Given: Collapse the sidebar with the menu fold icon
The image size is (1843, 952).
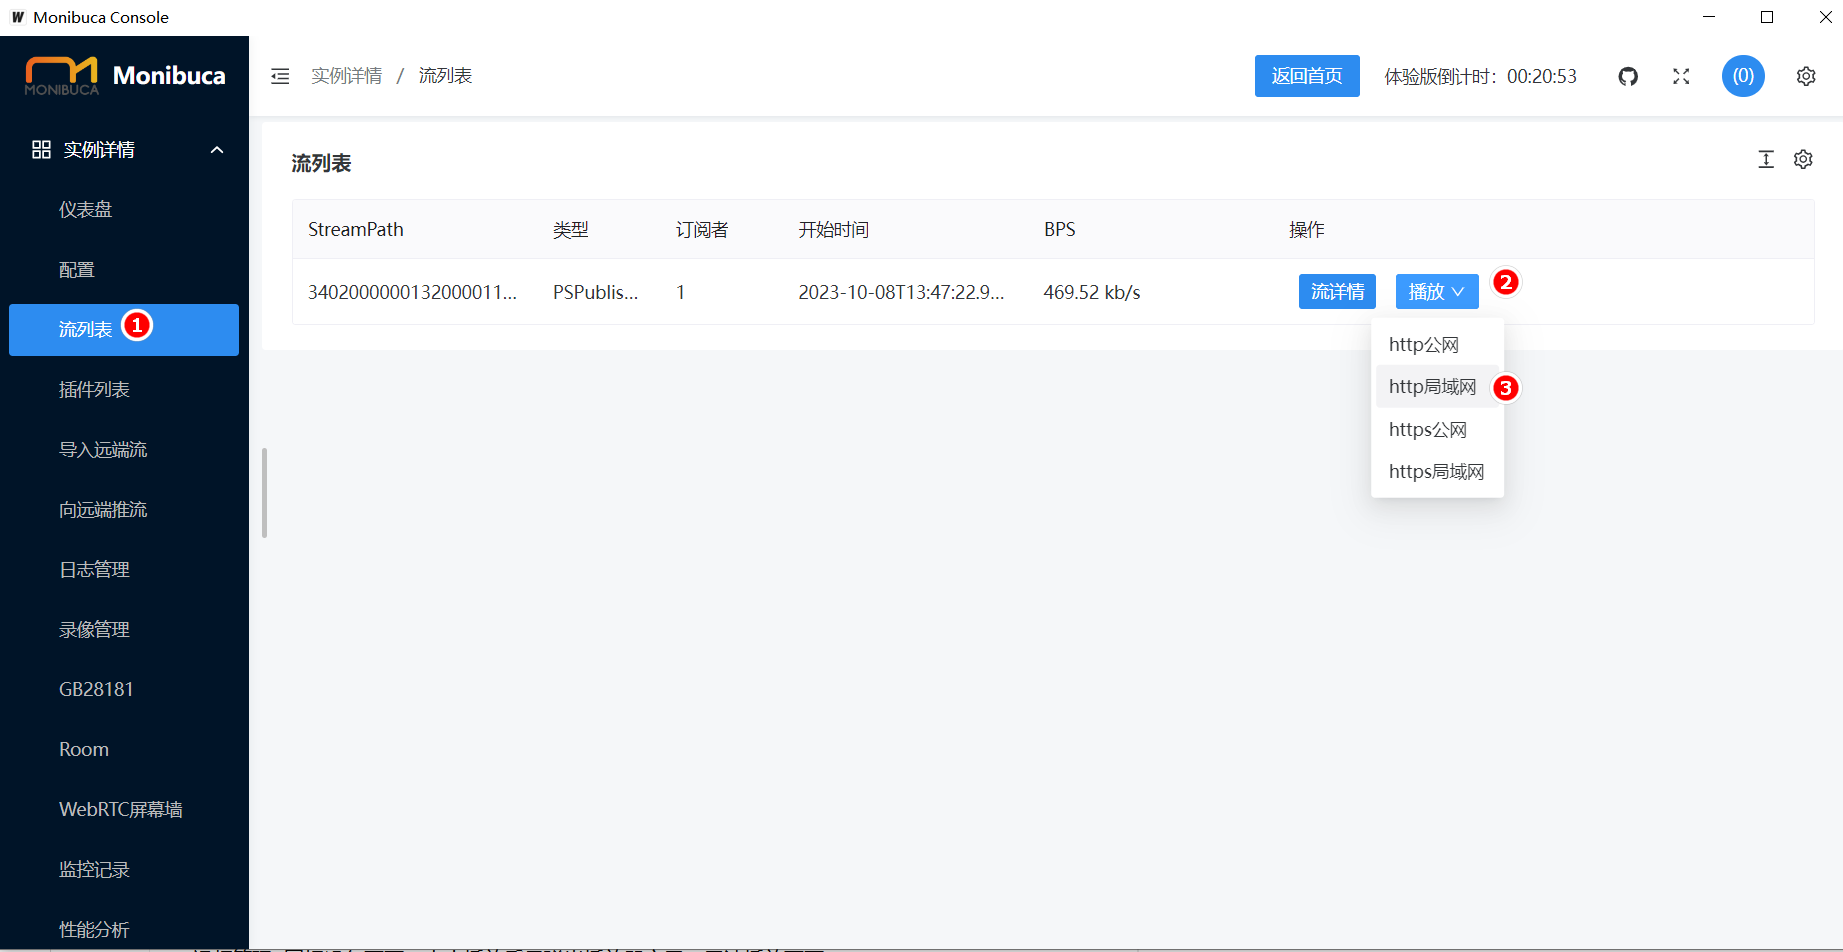Looking at the screenshot, I should coord(280,76).
